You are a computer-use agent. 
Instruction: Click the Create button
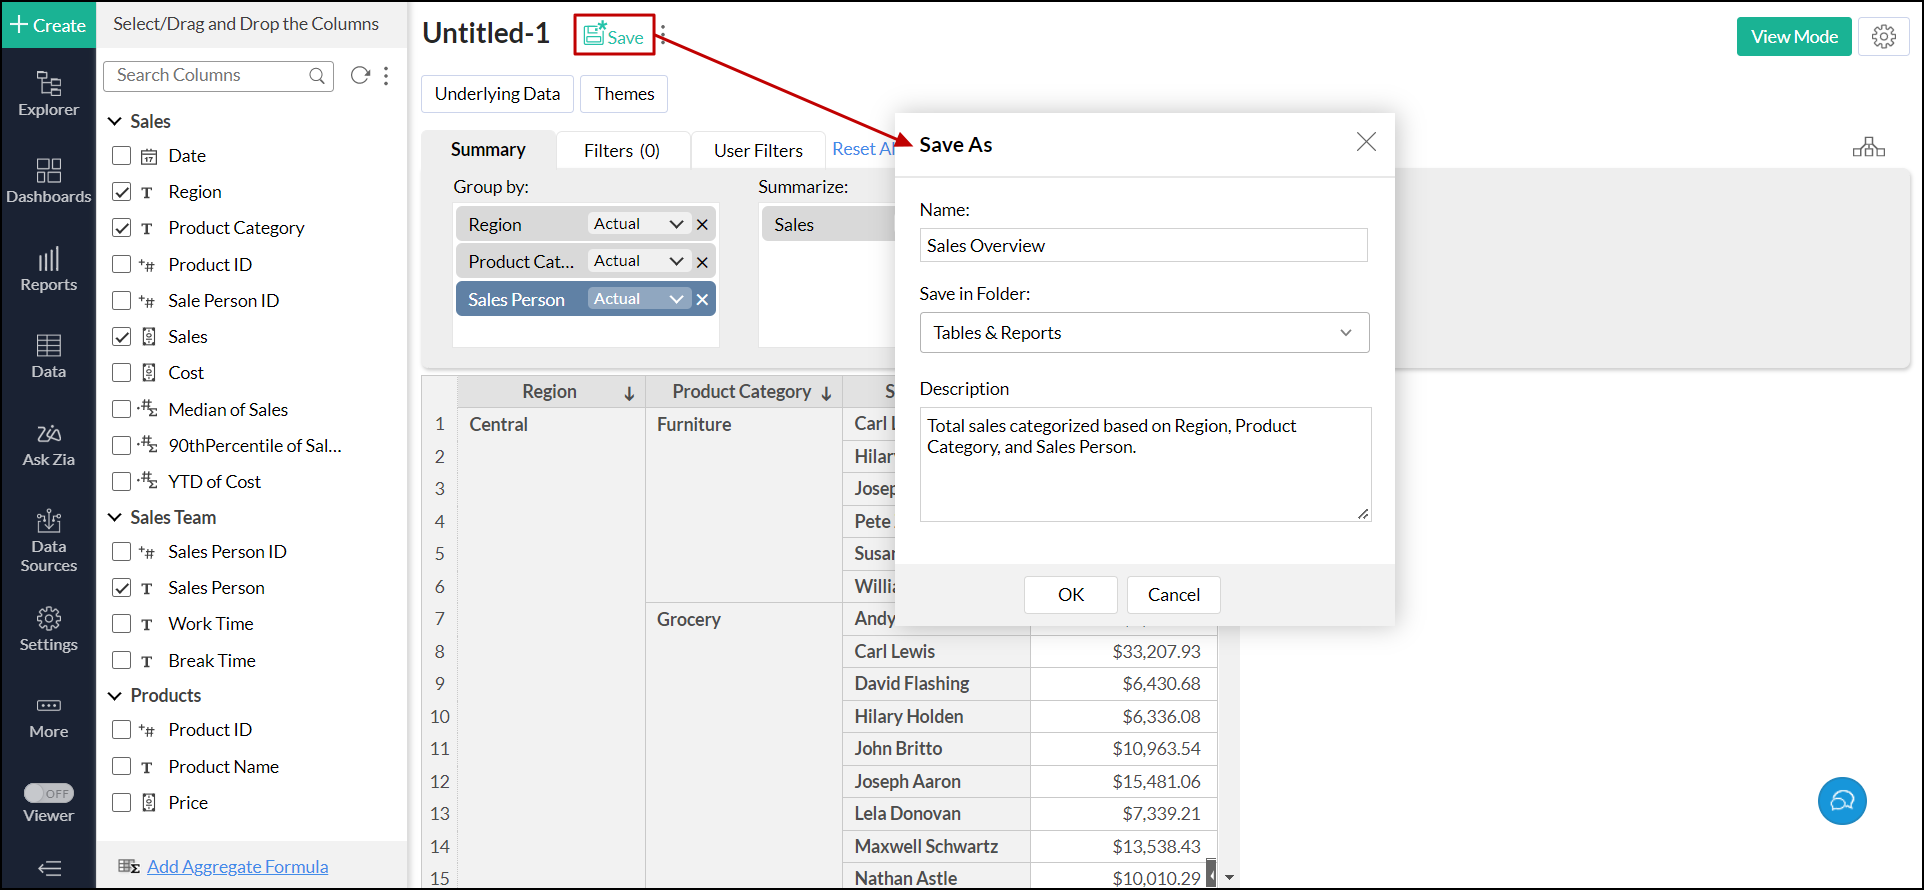[48, 25]
